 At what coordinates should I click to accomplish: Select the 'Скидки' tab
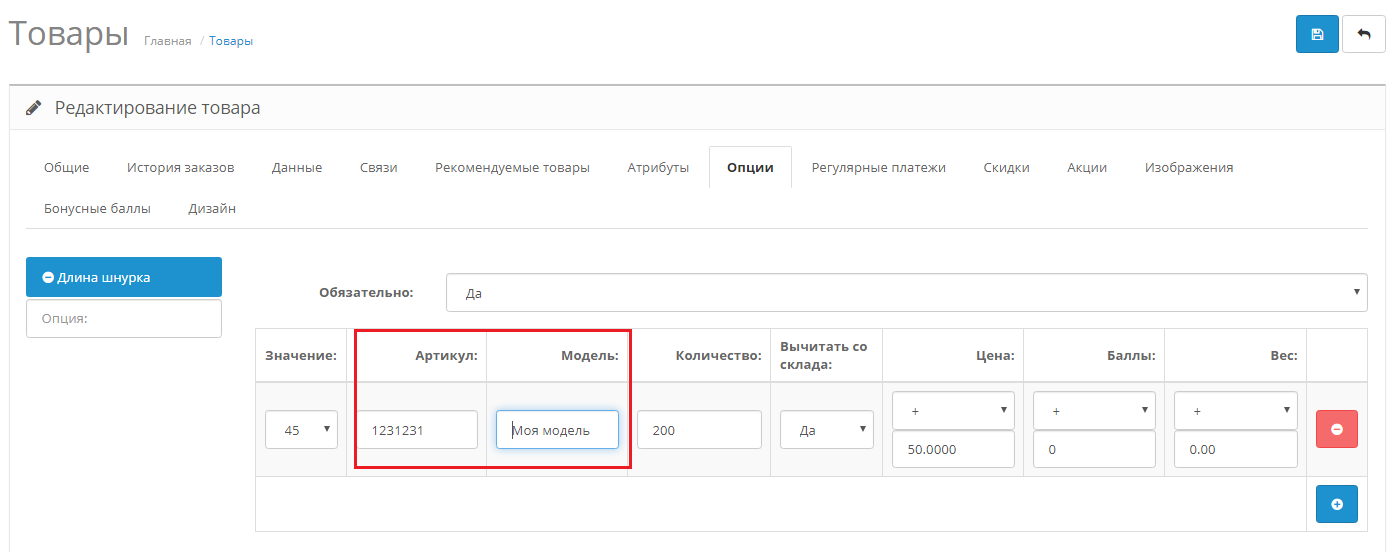(x=1006, y=168)
